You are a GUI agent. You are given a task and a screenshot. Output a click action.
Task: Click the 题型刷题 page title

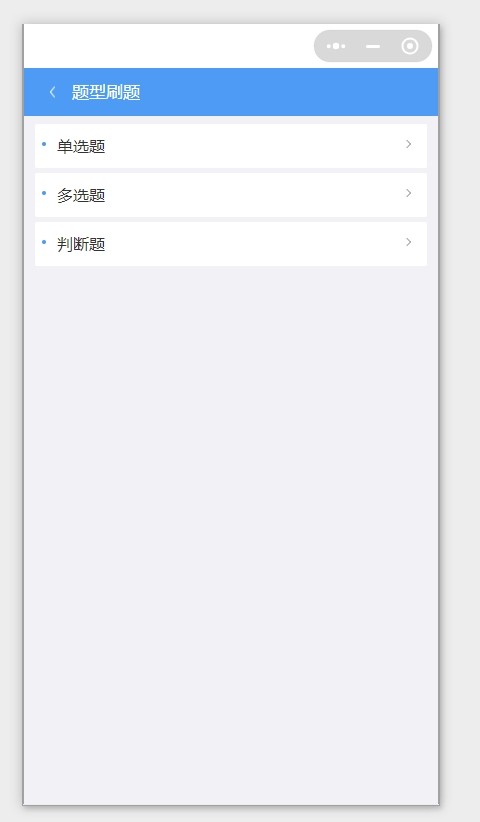coord(106,92)
